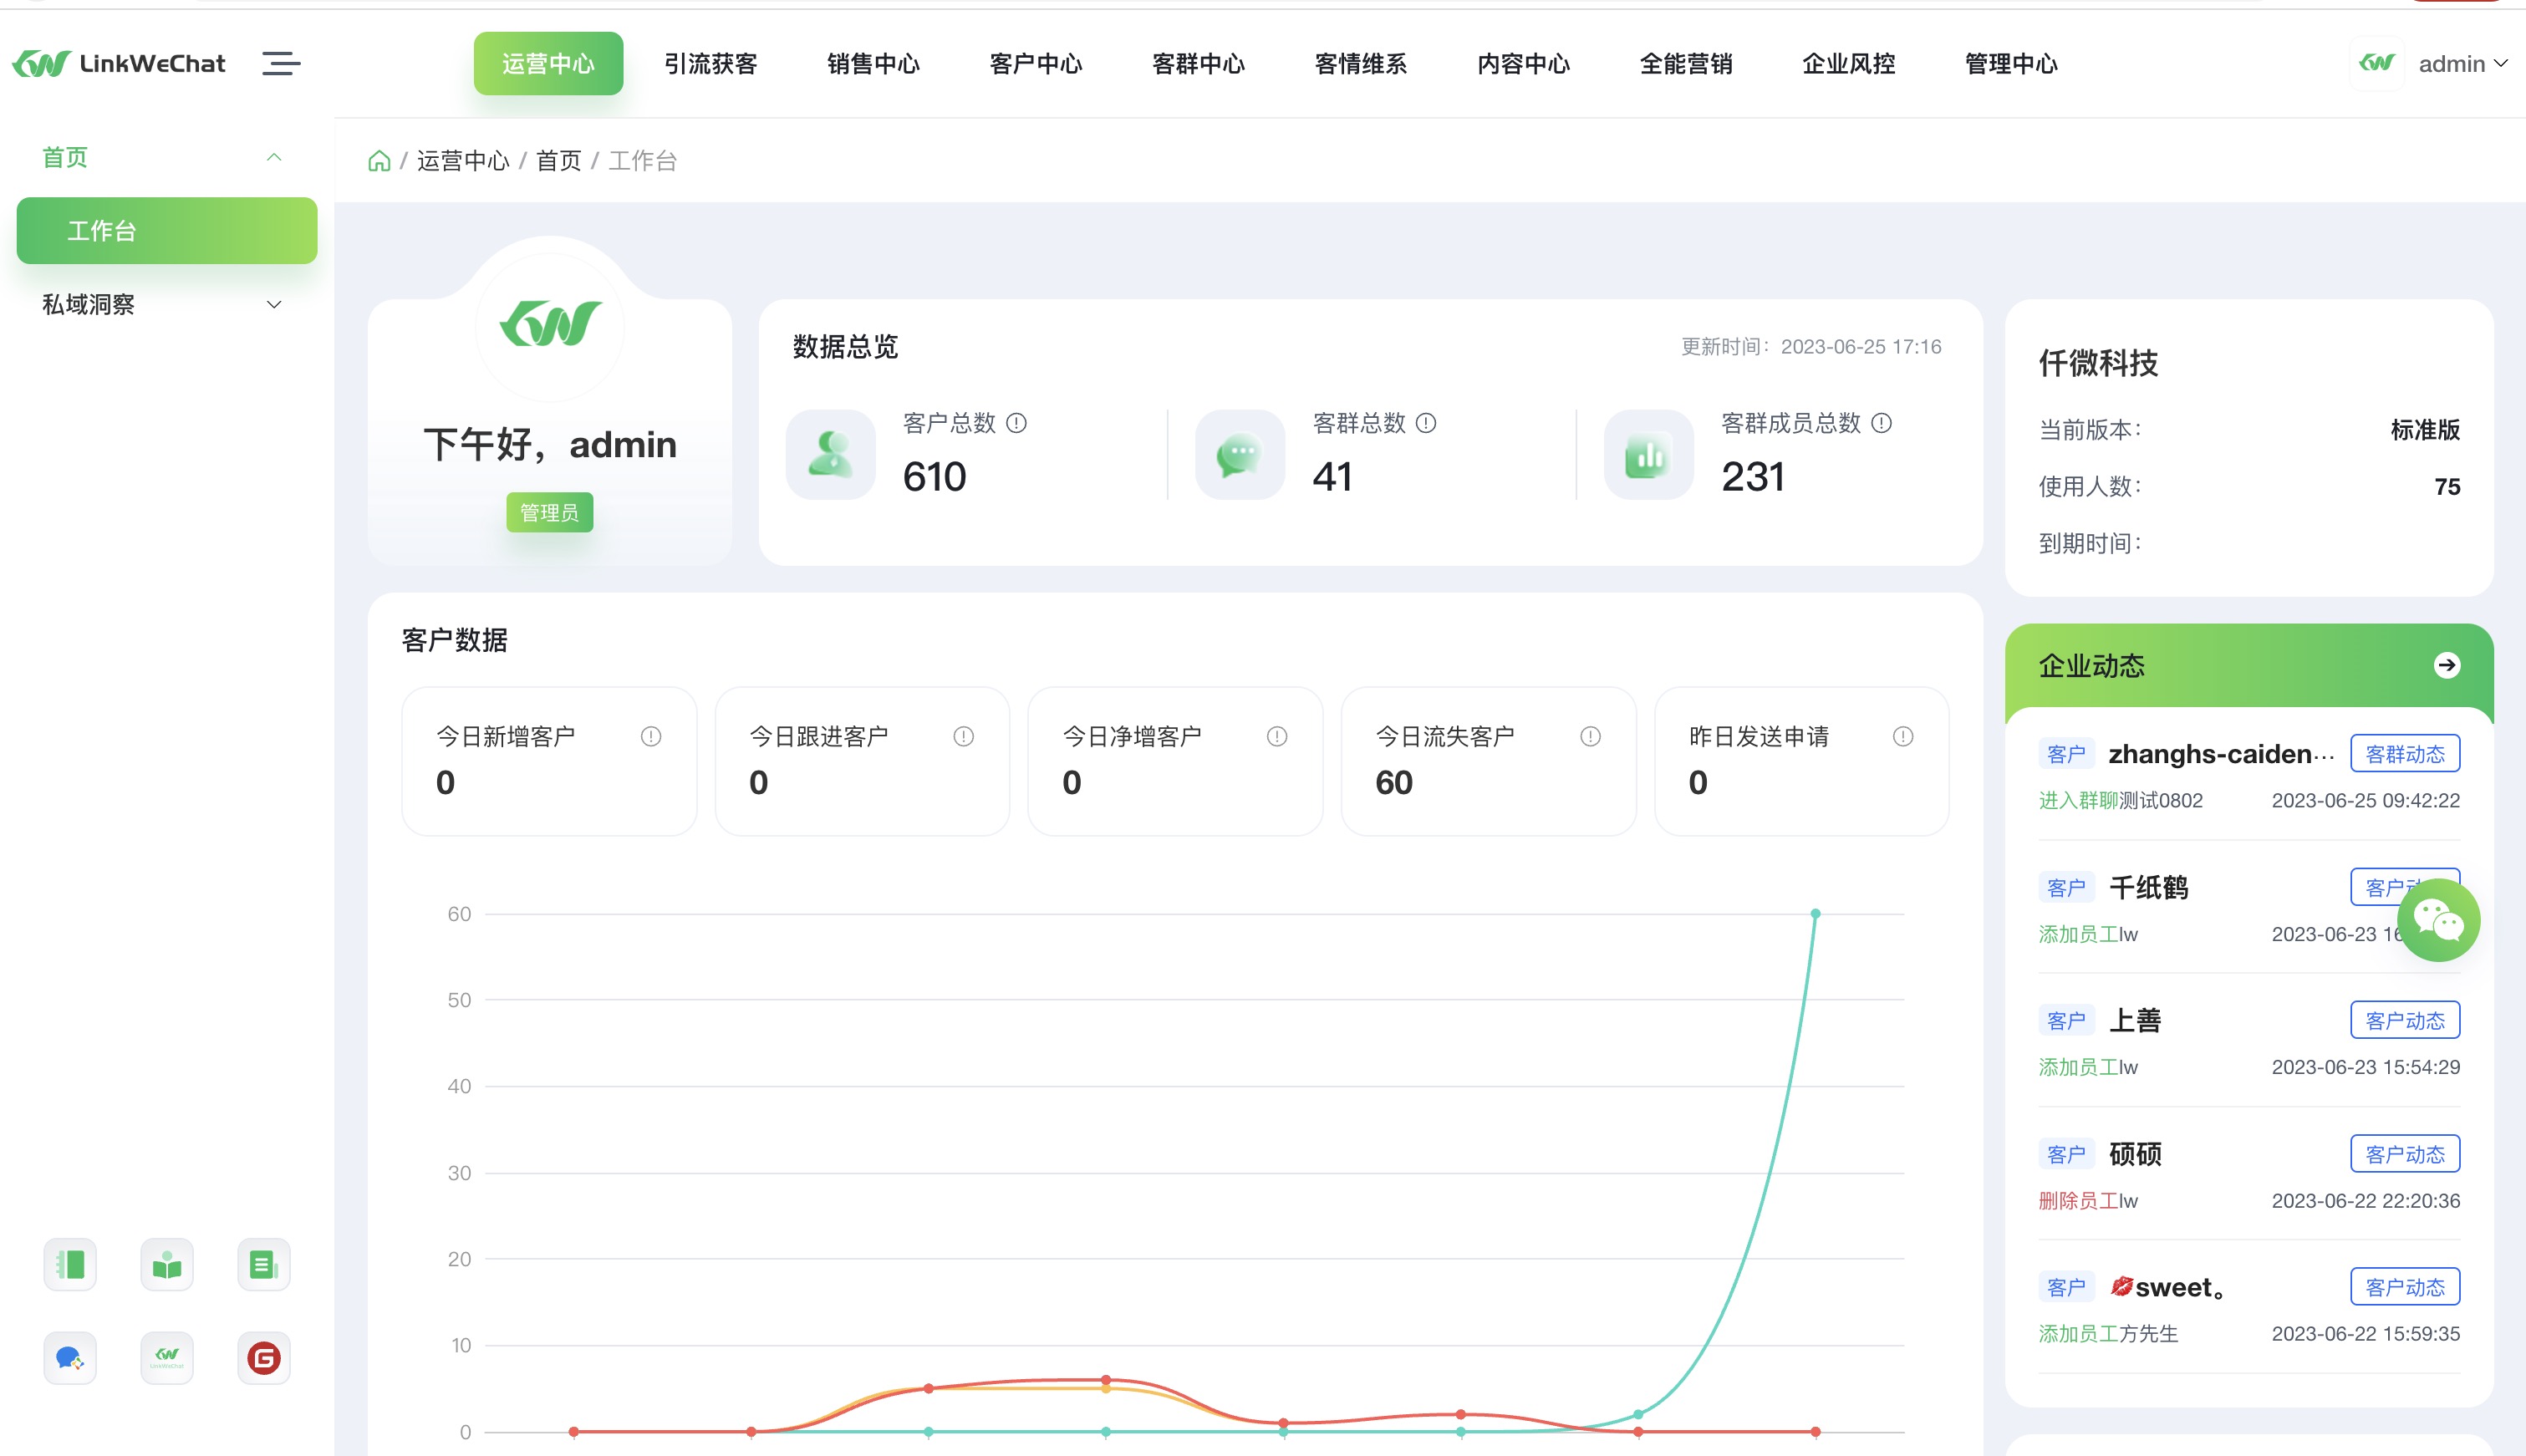Click 首页 in the breadcrumb

pos(559,161)
